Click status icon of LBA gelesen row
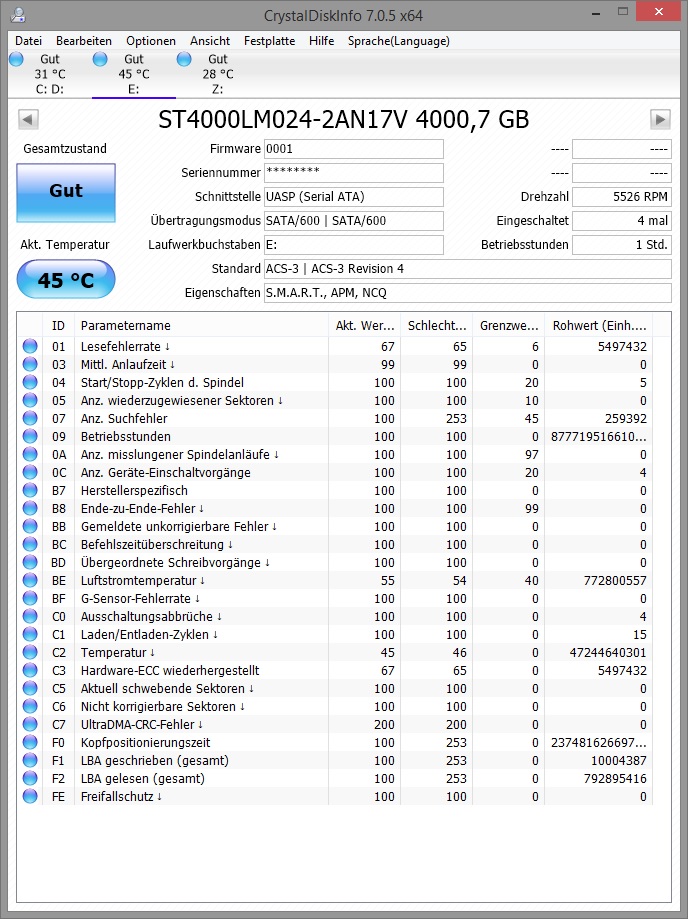This screenshot has width=688, height=919. (30, 779)
